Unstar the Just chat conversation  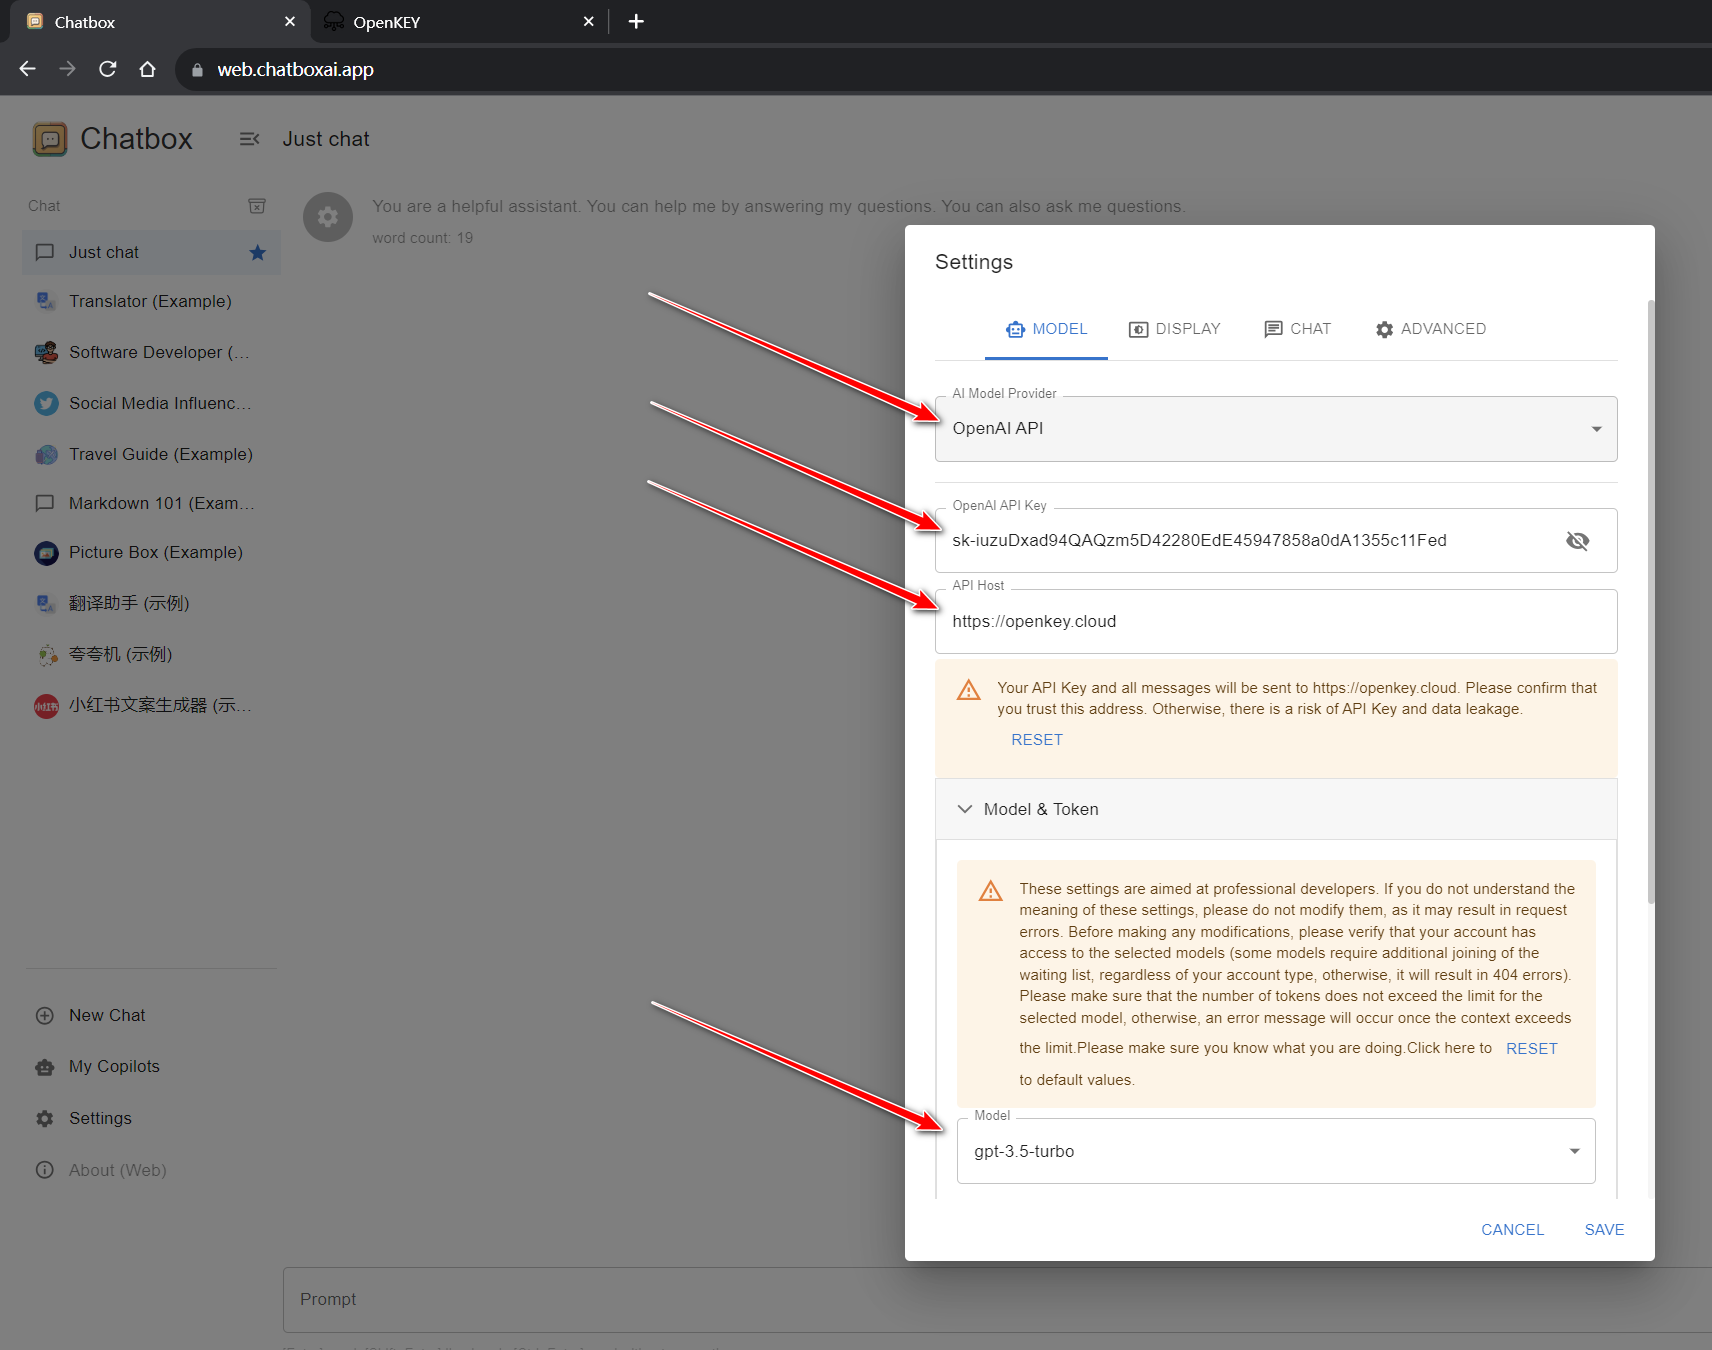258,253
